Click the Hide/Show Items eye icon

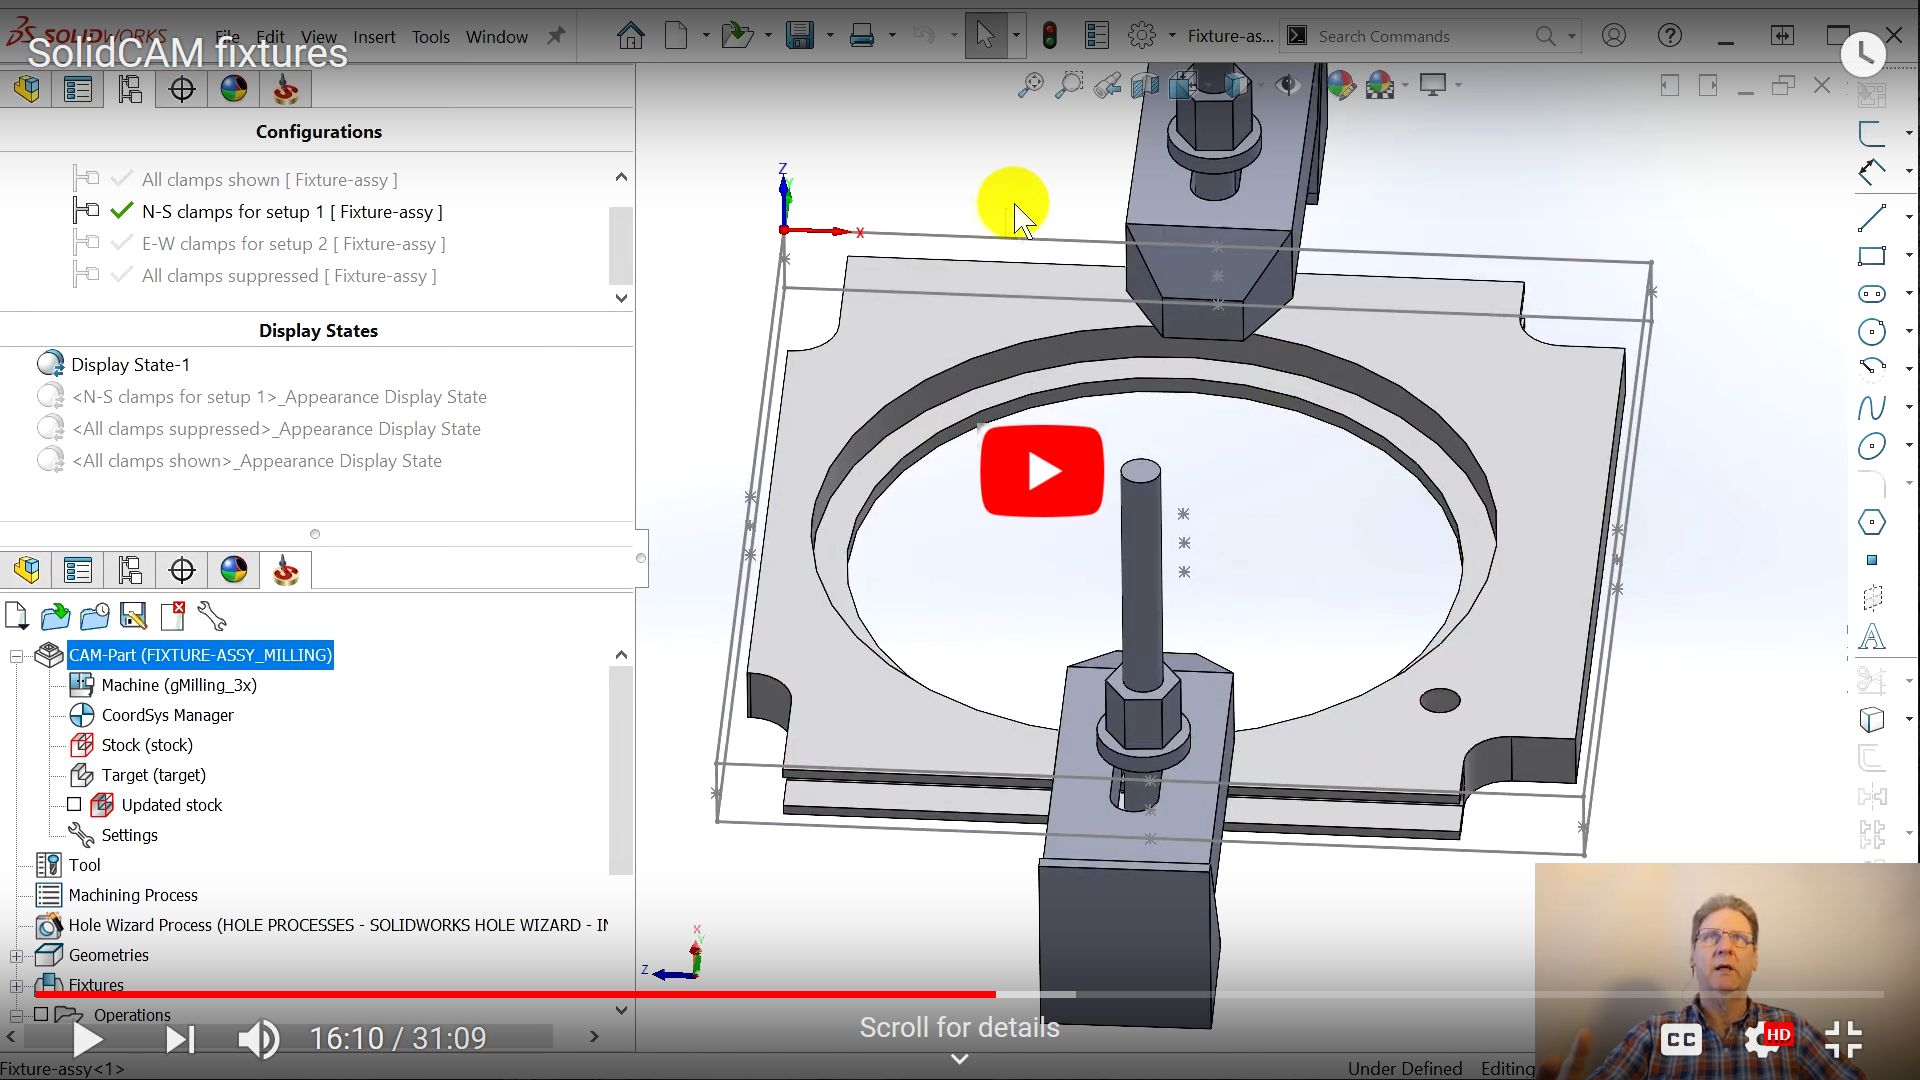pyautogui.click(x=1288, y=85)
